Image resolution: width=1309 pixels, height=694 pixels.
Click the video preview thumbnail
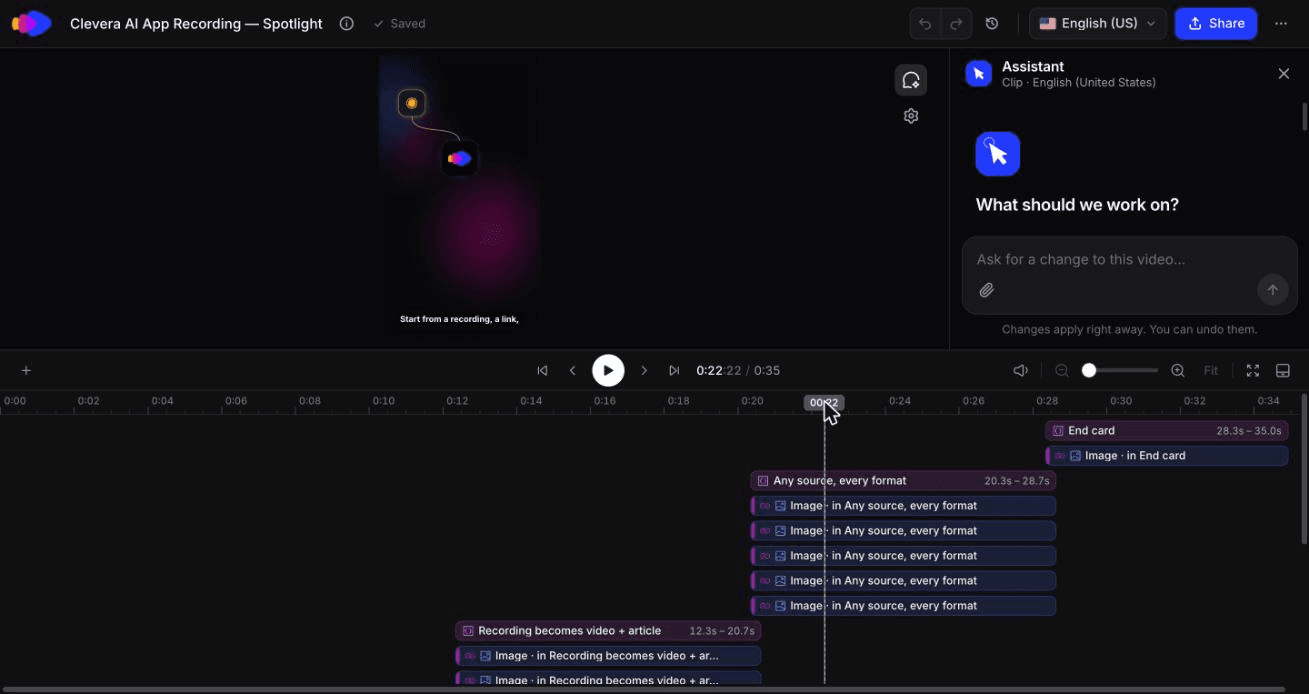(459, 195)
